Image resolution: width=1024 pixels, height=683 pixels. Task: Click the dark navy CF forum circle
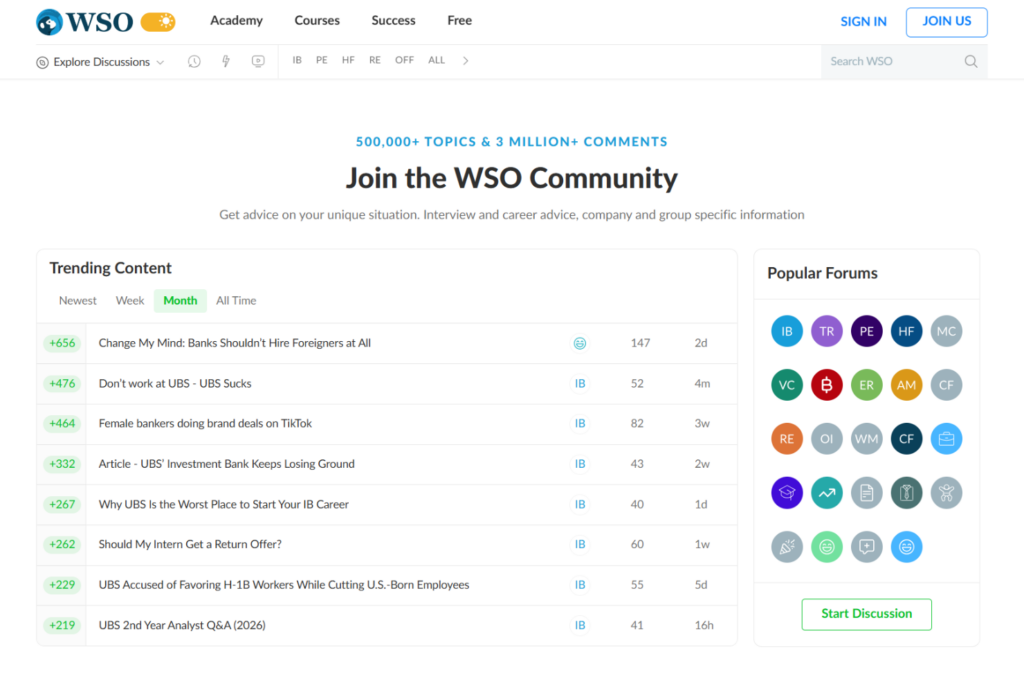906,439
